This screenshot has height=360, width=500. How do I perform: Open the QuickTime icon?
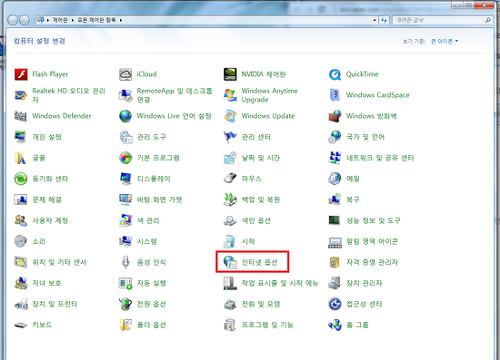335,74
